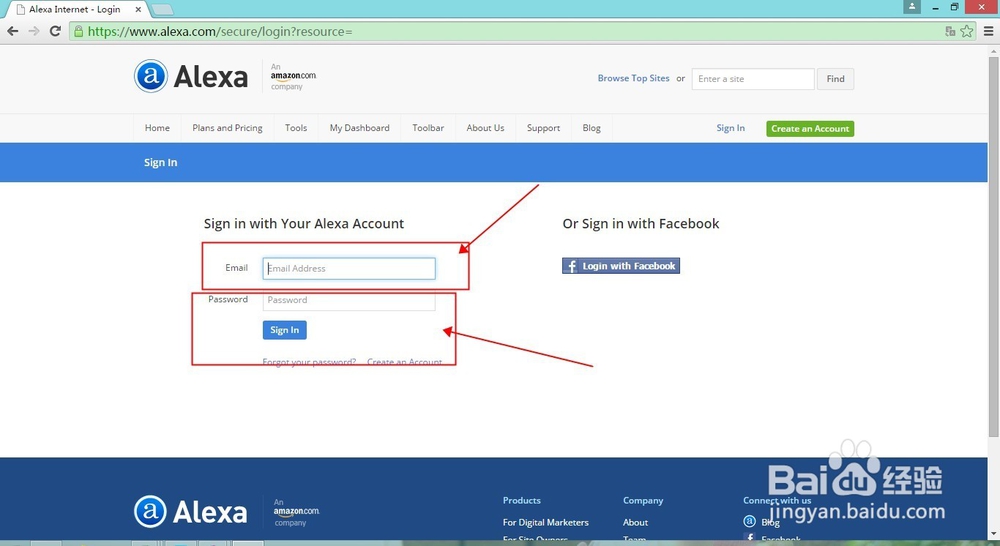
Task: Click the Alexa logo in footer
Action: click(x=191, y=512)
